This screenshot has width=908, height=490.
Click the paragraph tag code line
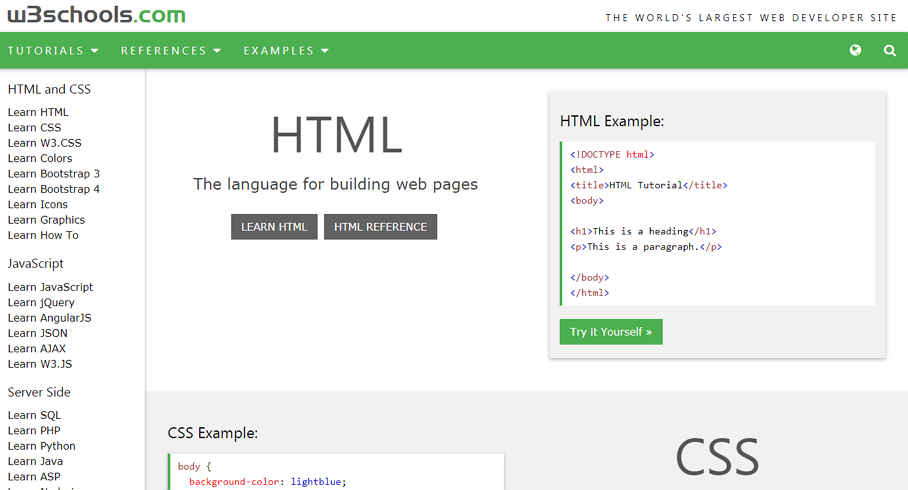click(646, 247)
